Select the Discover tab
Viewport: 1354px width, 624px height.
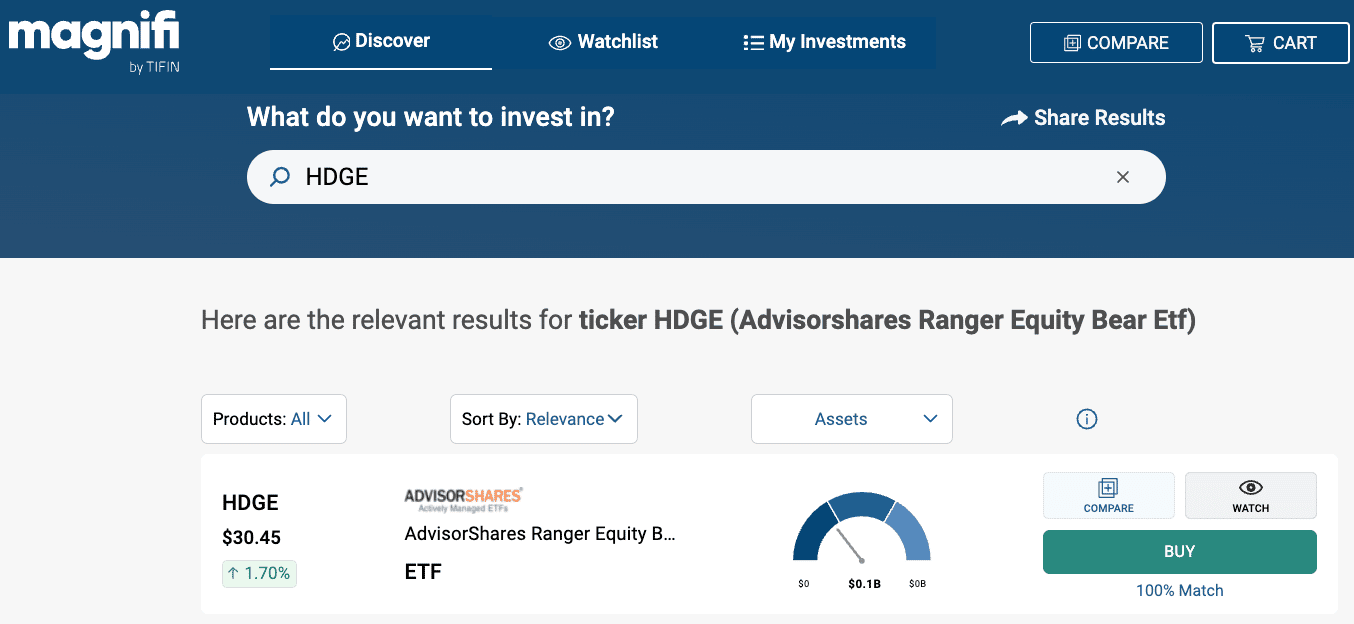381,42
